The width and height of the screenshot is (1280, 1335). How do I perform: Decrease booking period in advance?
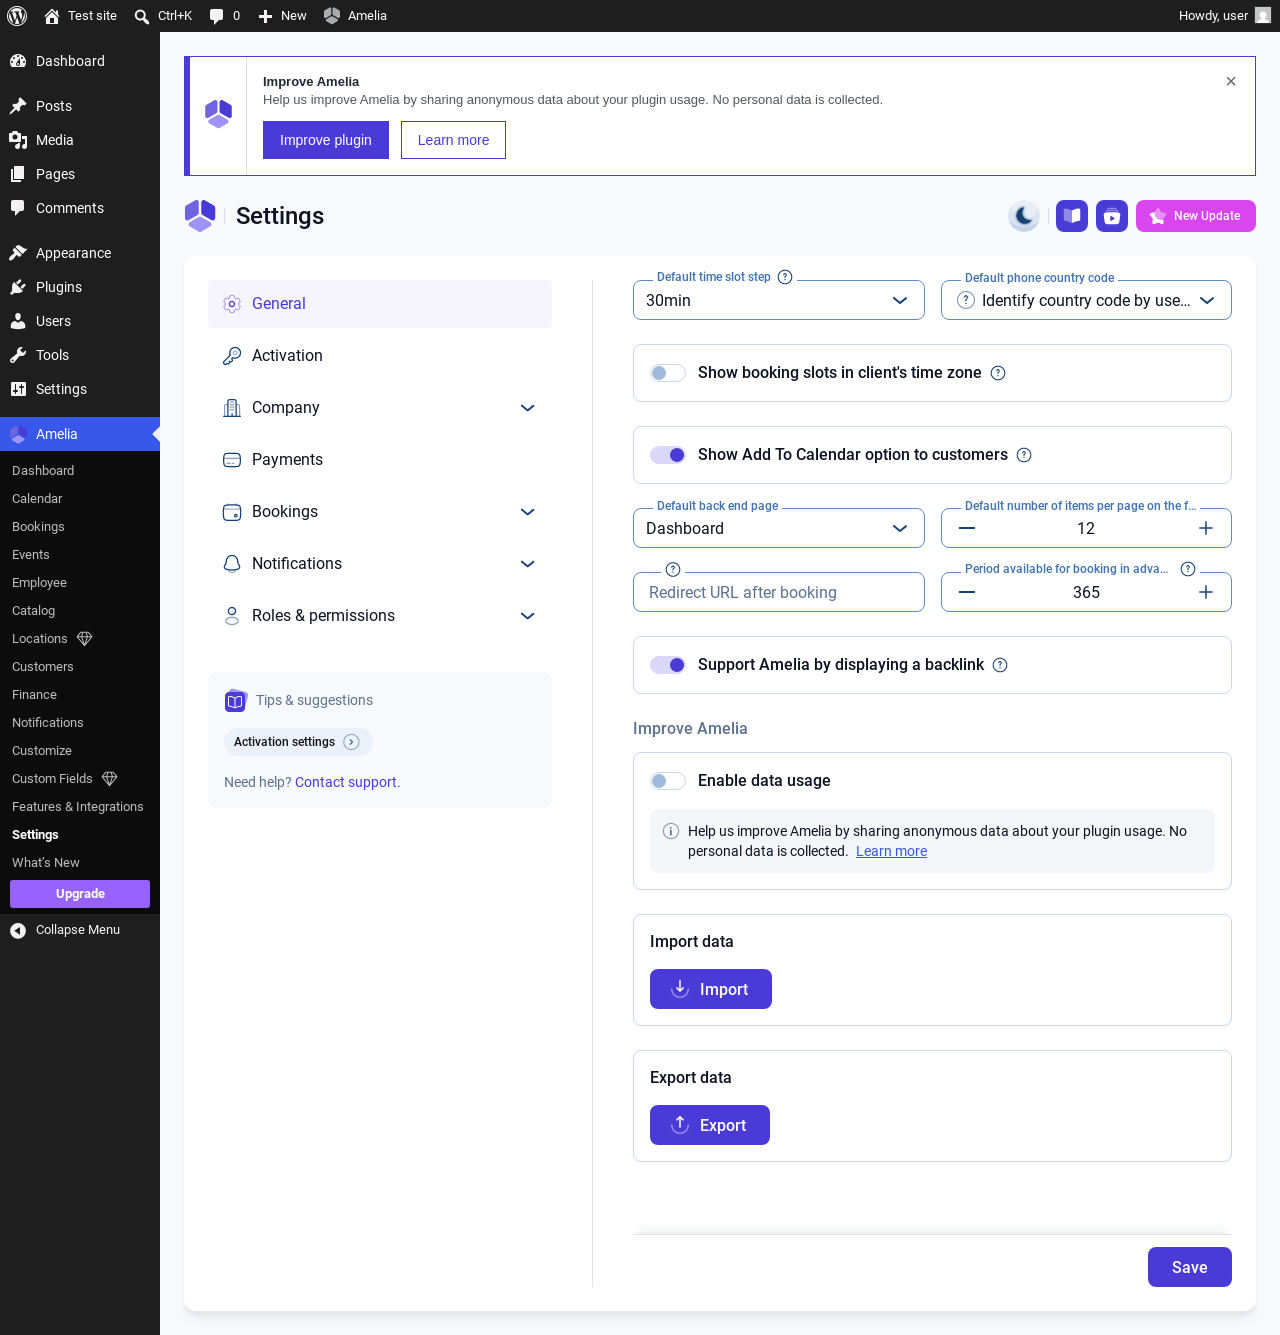pyautogui.click(x=967, y=592)
